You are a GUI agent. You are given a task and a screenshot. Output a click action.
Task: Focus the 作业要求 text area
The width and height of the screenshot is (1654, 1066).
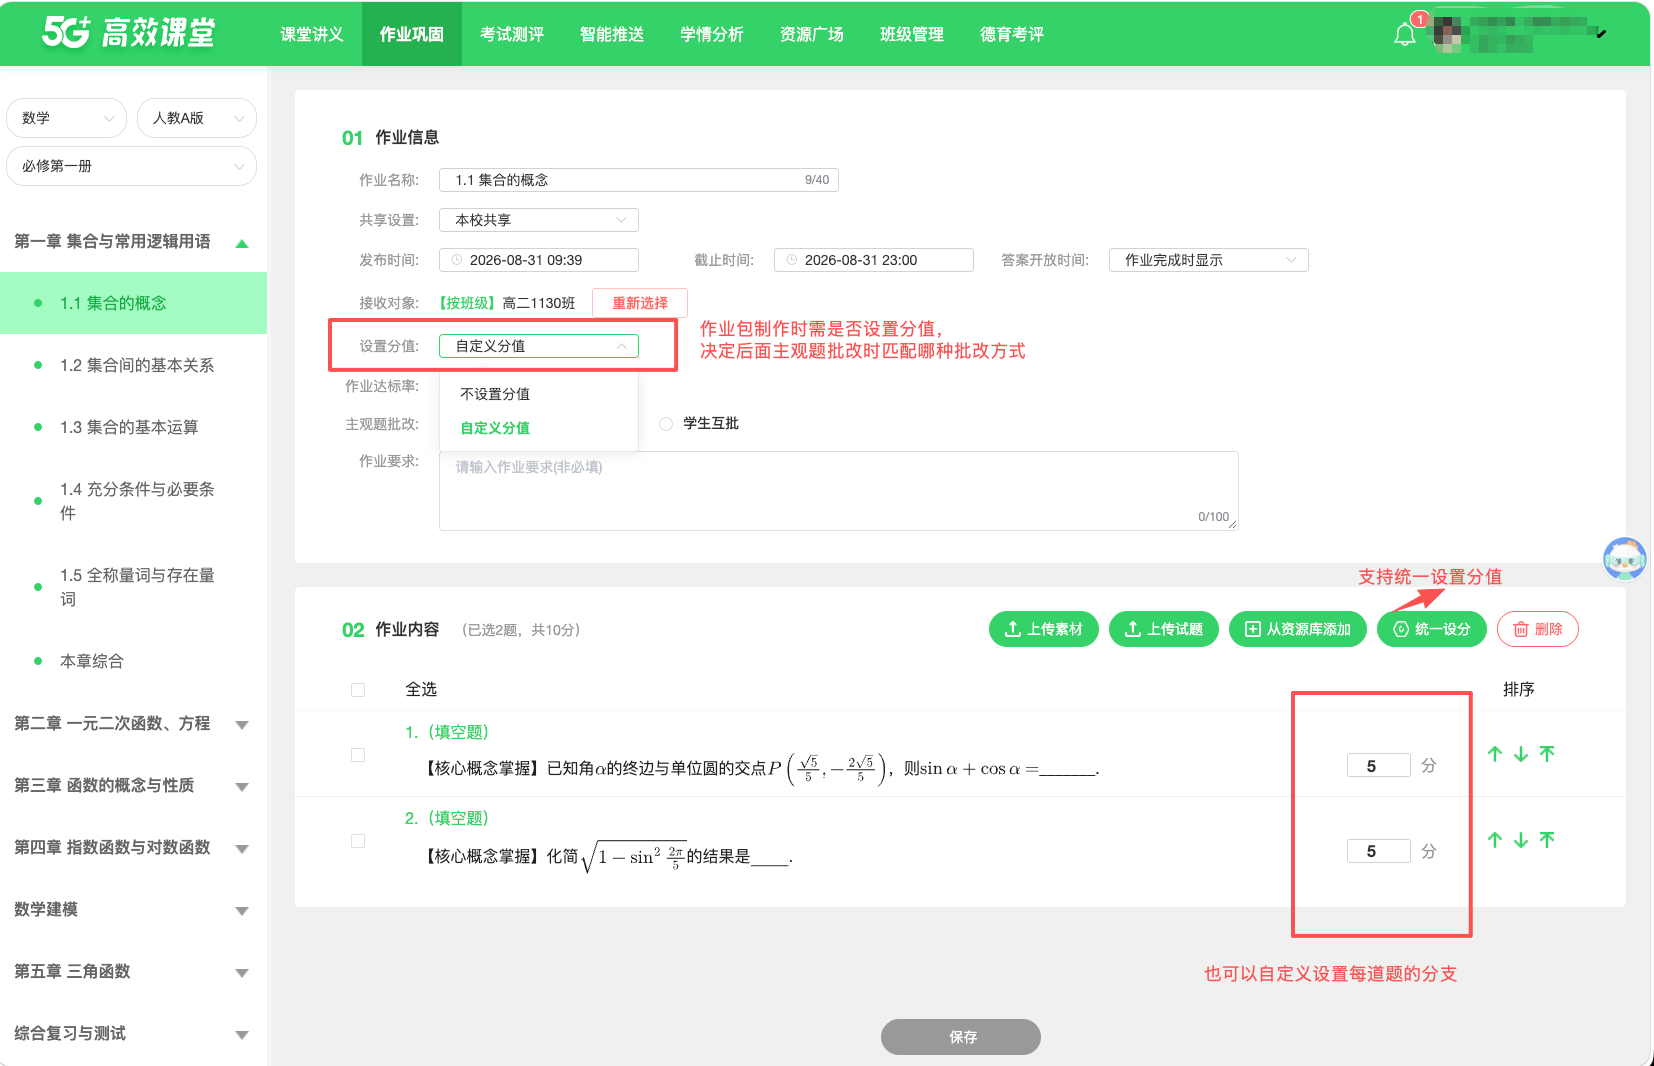pyautogui.click(x=839, y=491)
